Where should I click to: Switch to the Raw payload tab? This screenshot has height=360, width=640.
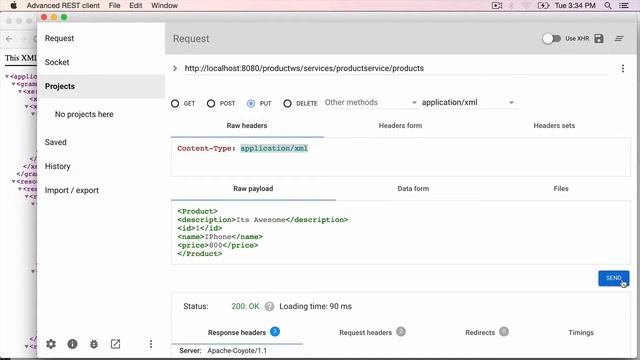tap(253, 189)
